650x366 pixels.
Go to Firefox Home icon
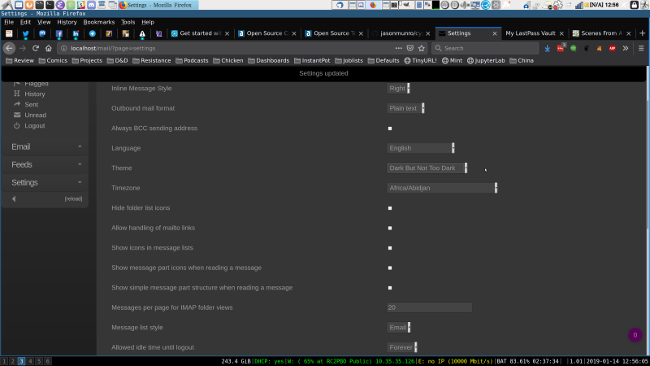click(x=49, y=48)
